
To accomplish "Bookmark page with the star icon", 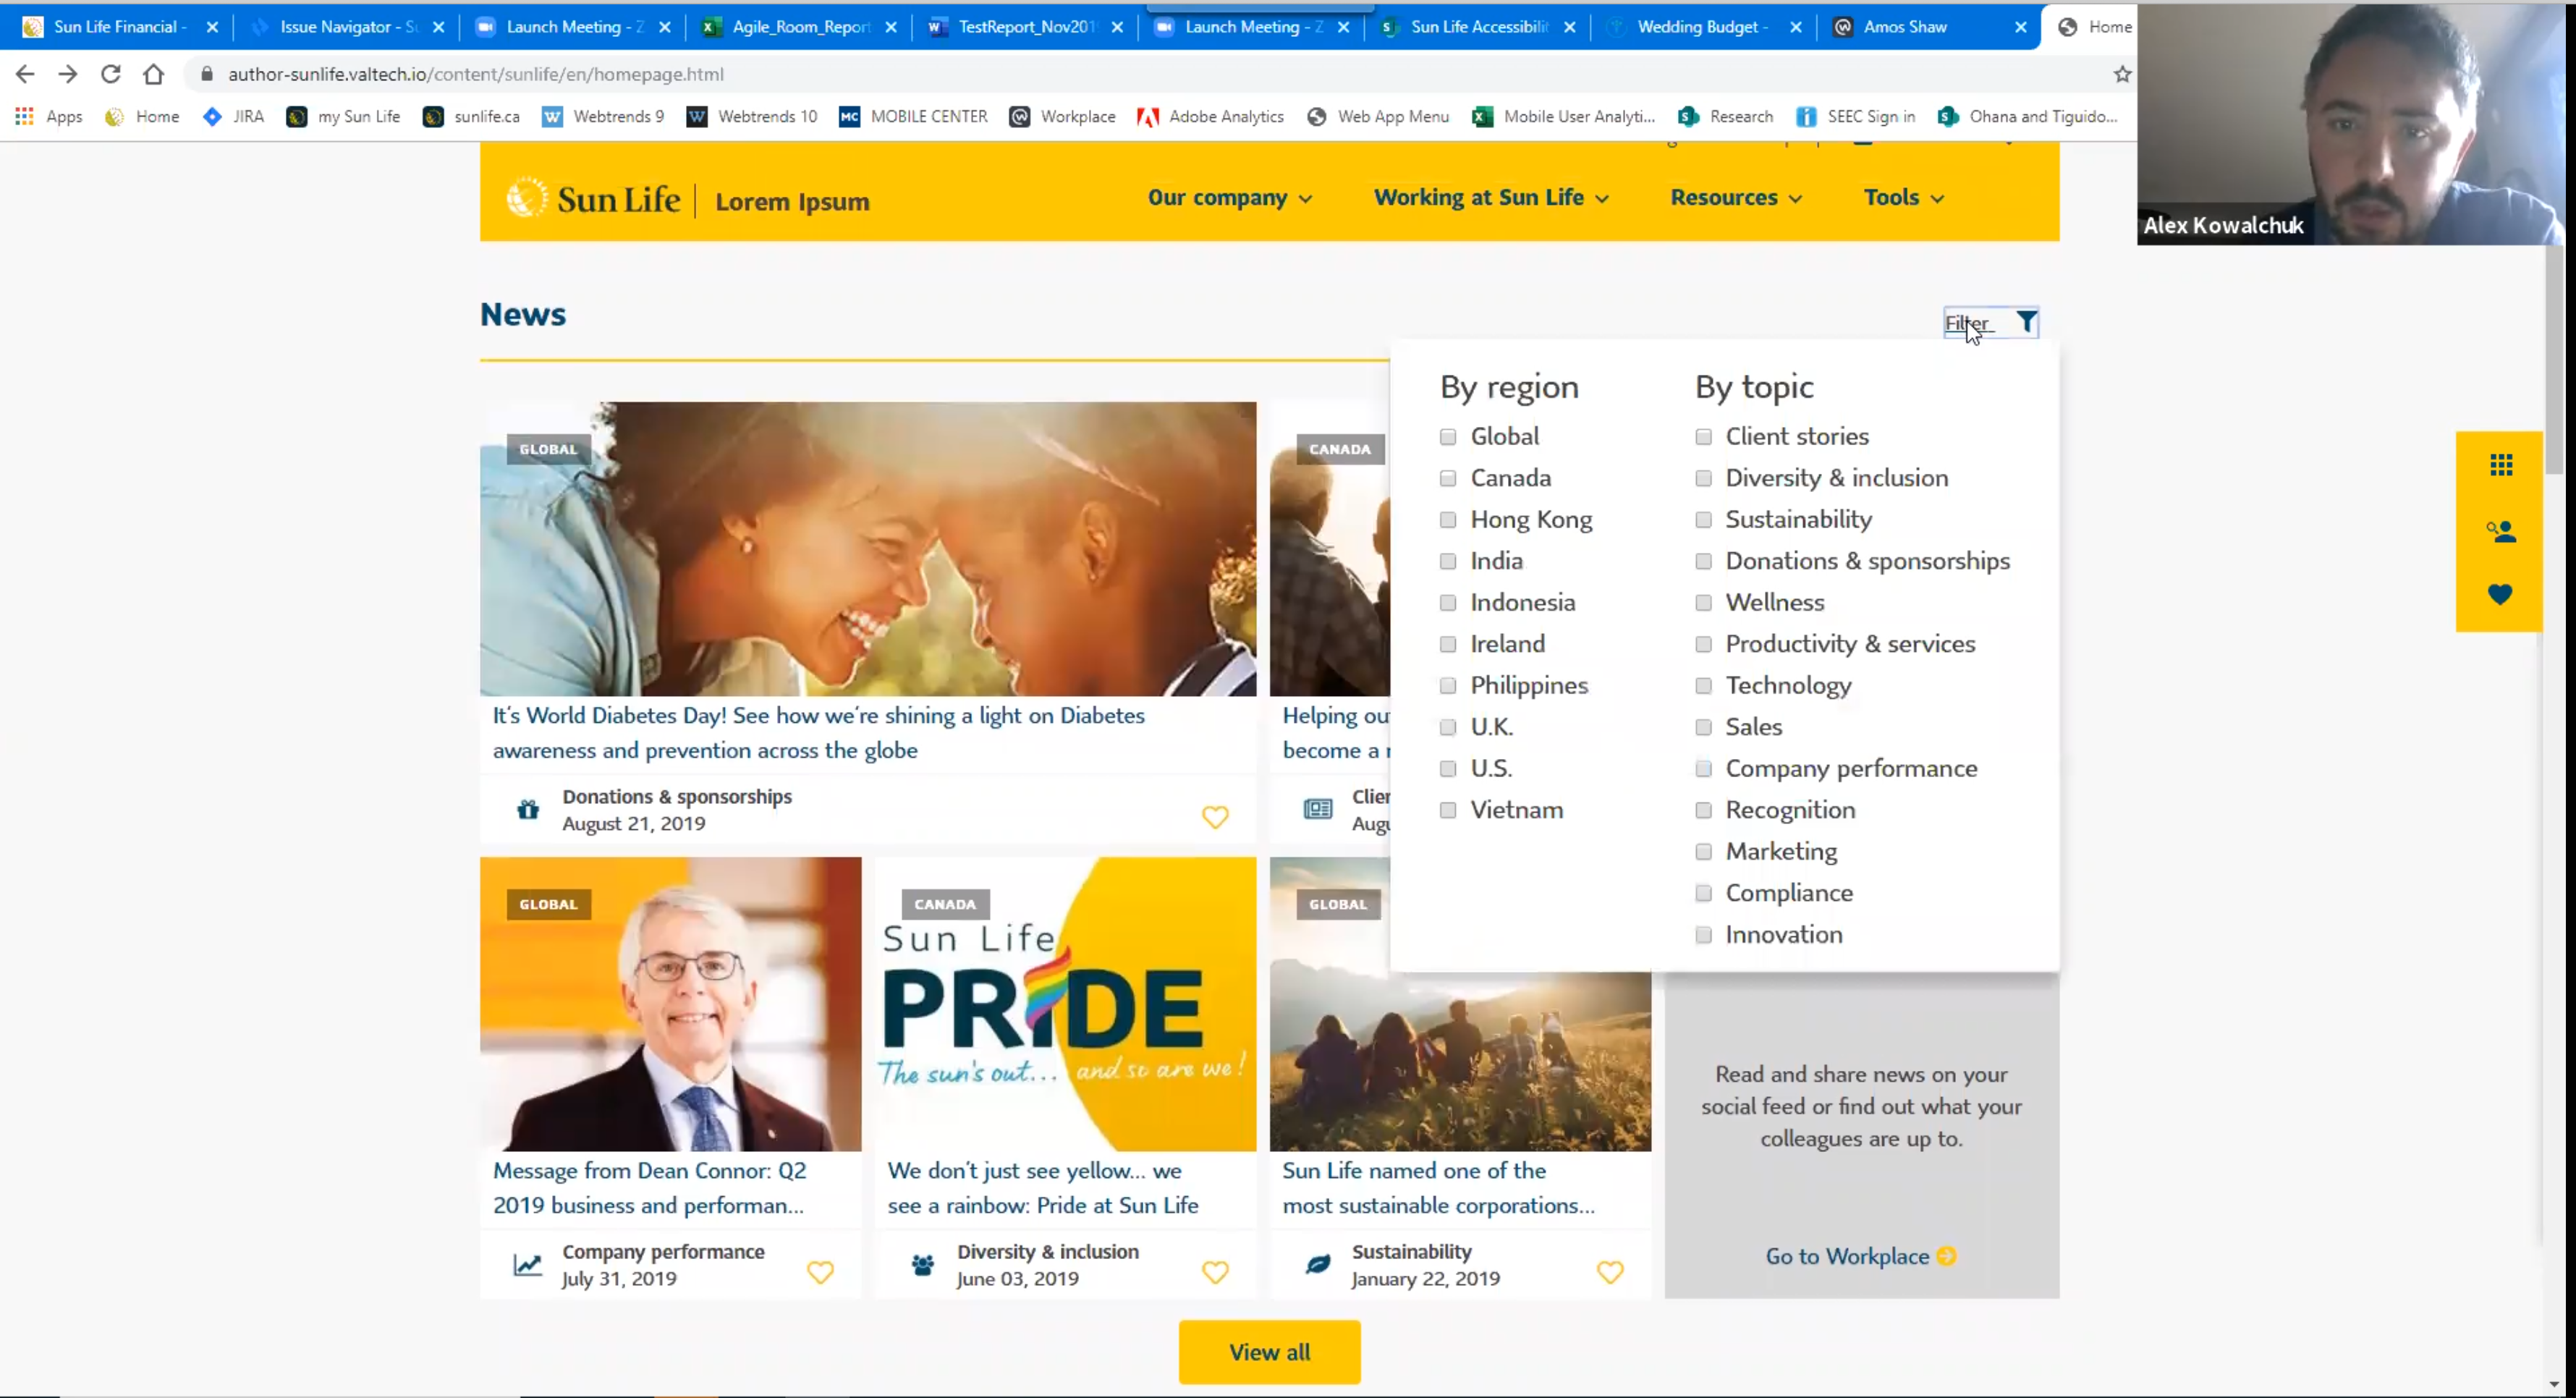I will tap(2122, 74).
